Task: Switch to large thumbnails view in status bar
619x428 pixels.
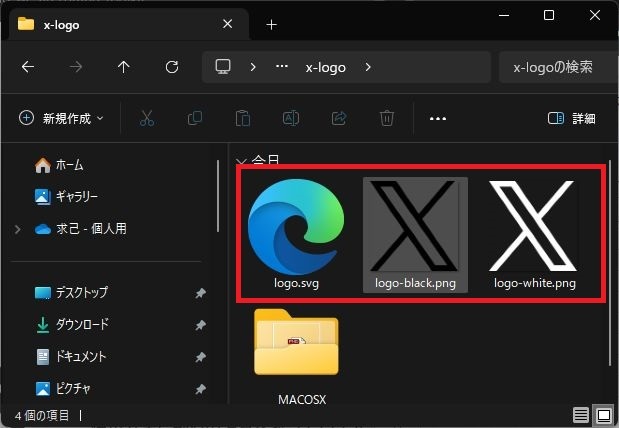Action: coord(604,415)
